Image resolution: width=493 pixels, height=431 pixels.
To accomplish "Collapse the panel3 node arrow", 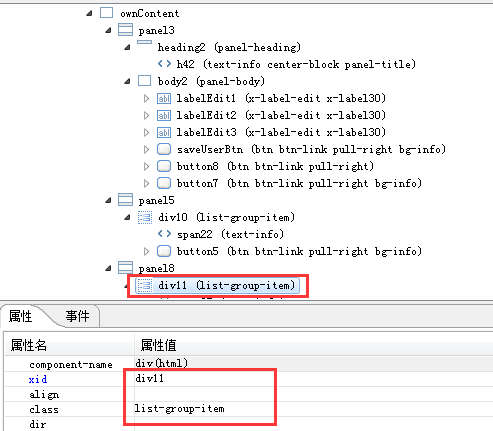I will coord(108,30).
